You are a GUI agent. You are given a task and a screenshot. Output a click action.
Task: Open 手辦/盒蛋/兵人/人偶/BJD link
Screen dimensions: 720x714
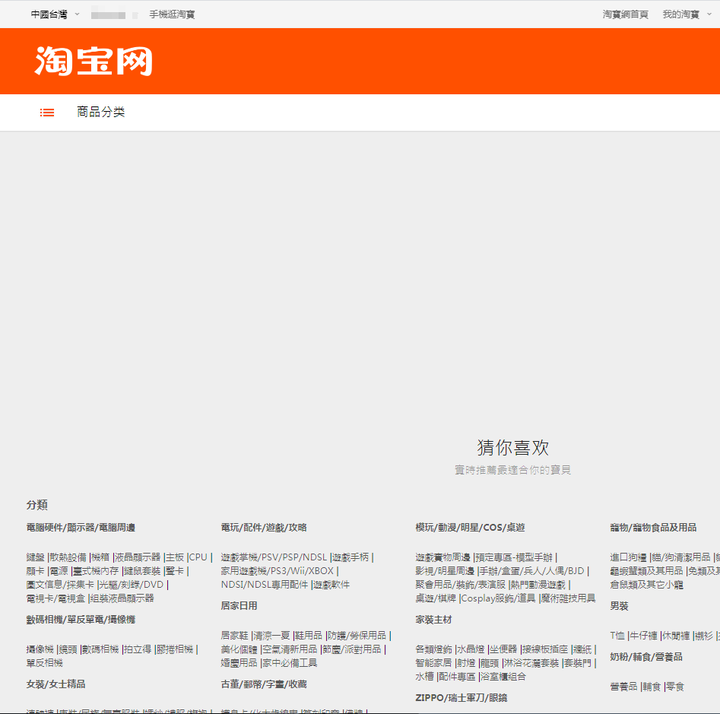pos(532,571)
